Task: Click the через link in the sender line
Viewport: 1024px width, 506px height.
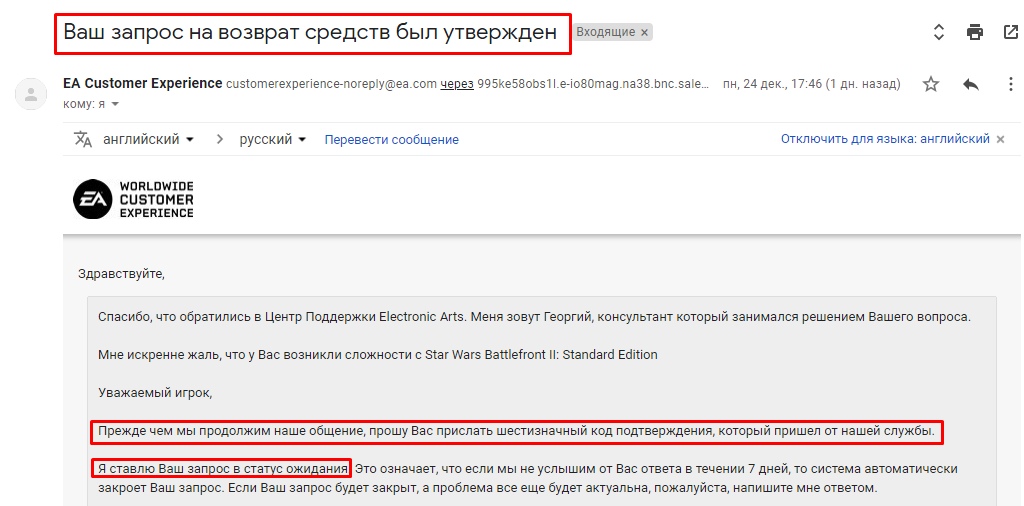Action: click(457, 84)
